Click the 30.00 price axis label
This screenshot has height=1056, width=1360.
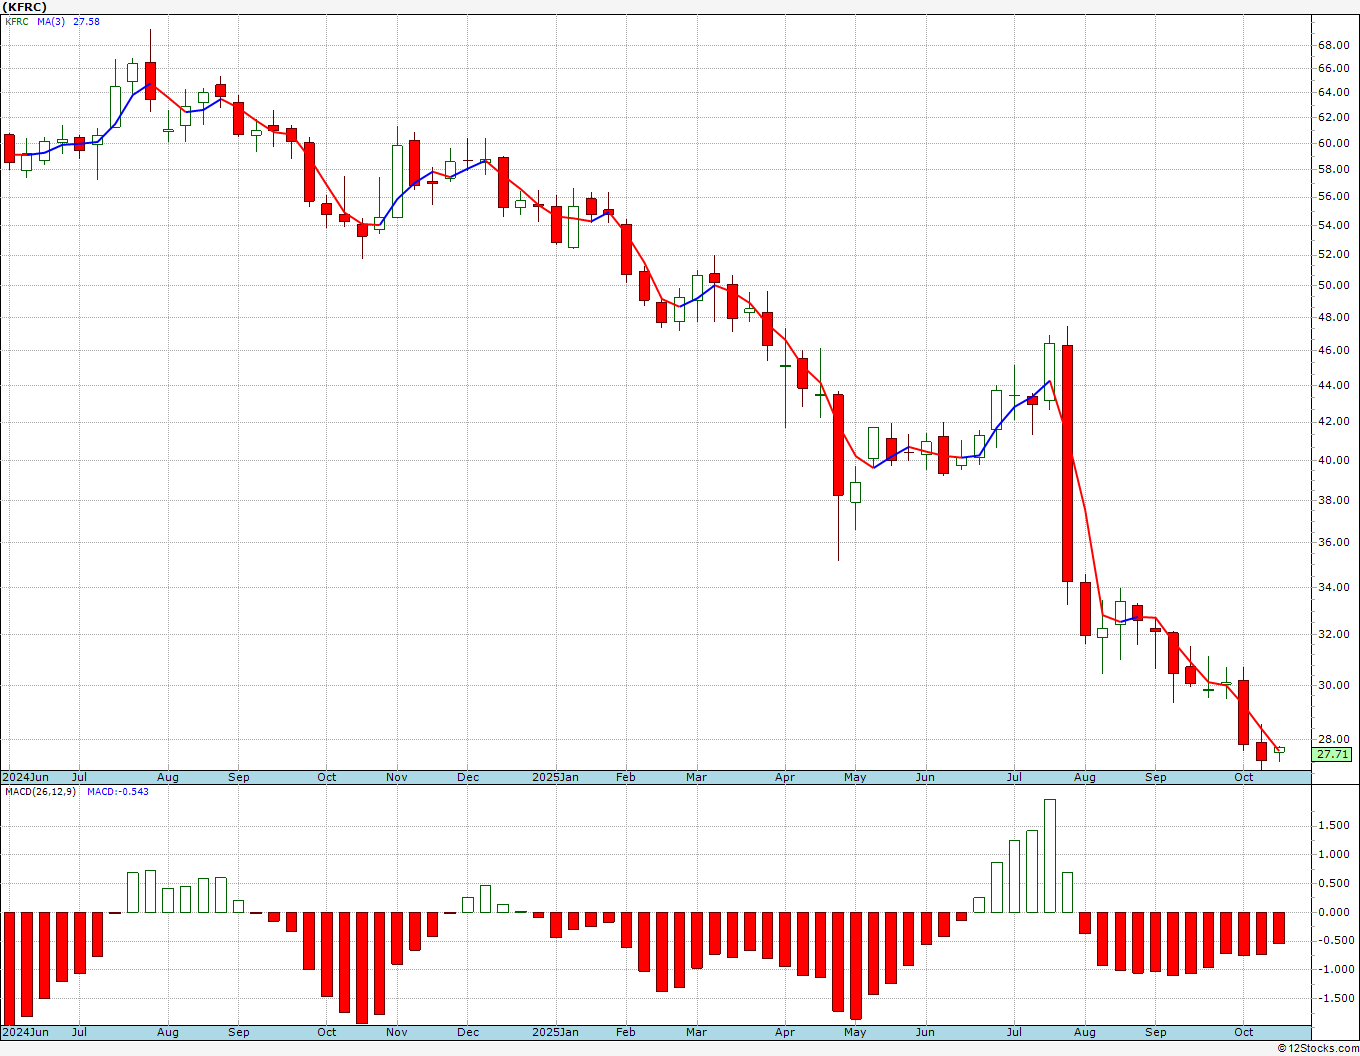click(1333, 686)
